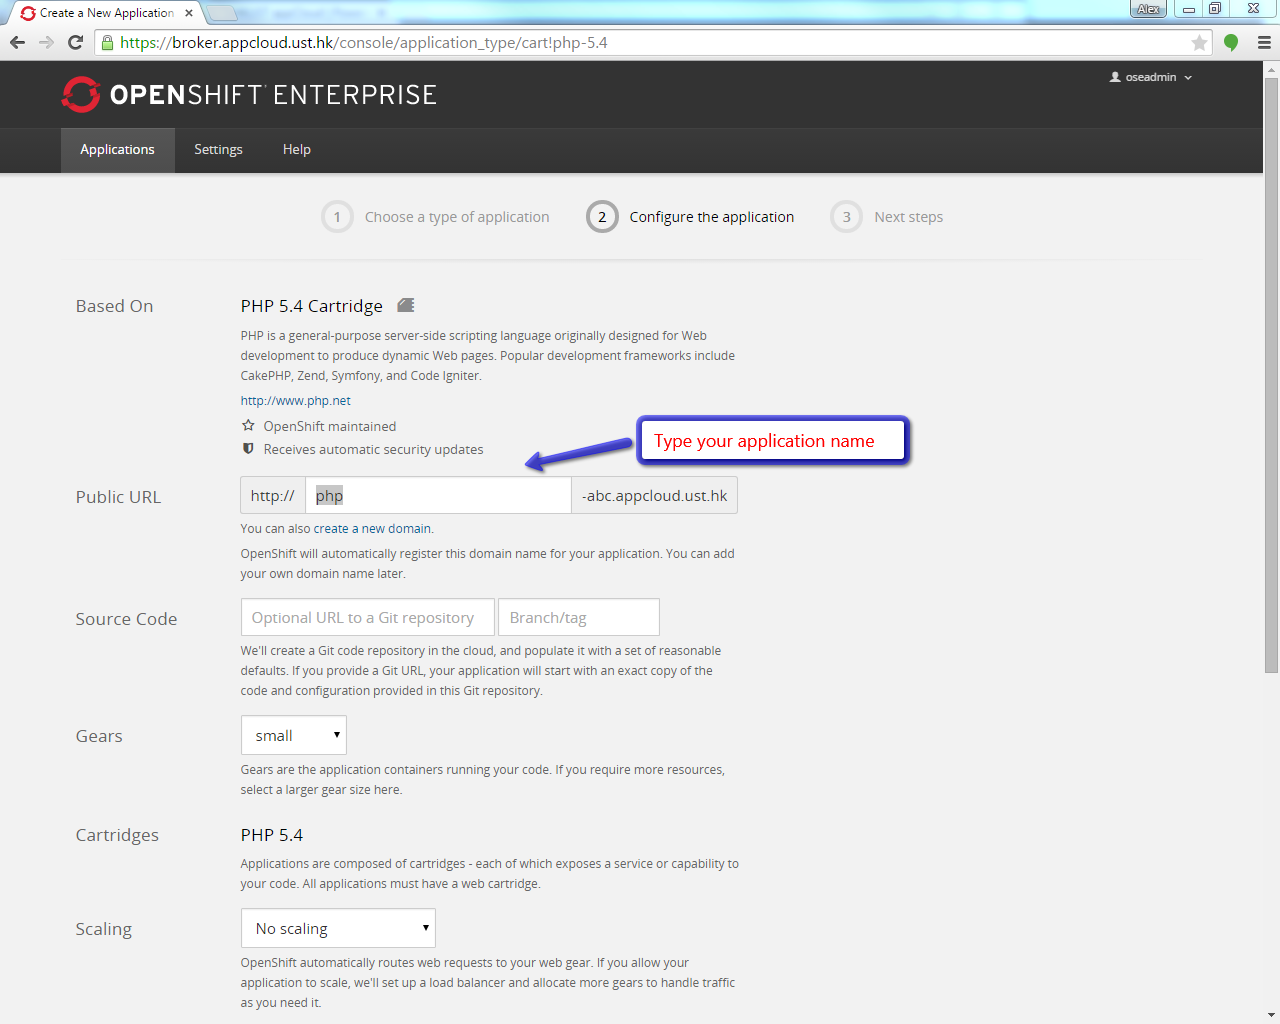1280x1024 pixels.
Task: Bookmark this page with the star icon
Action: click(1199, 42)
